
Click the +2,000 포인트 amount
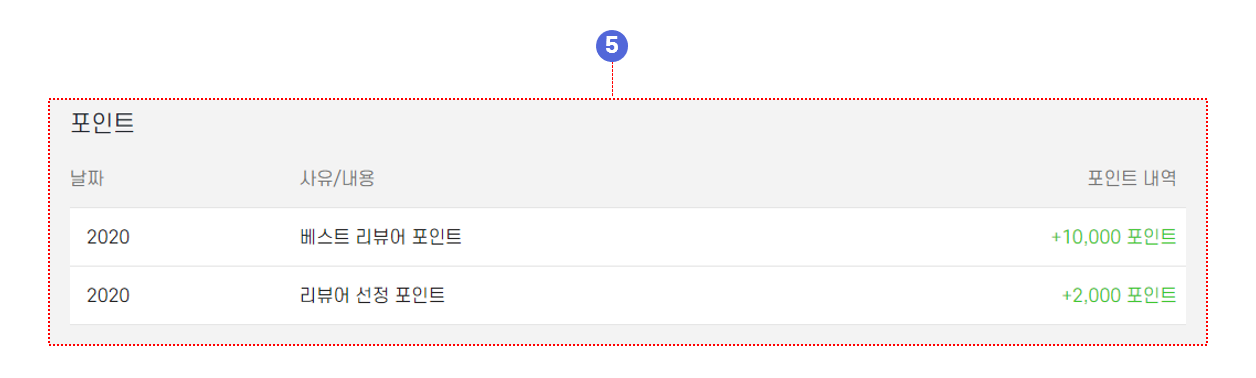click(x=1119, y=295)
